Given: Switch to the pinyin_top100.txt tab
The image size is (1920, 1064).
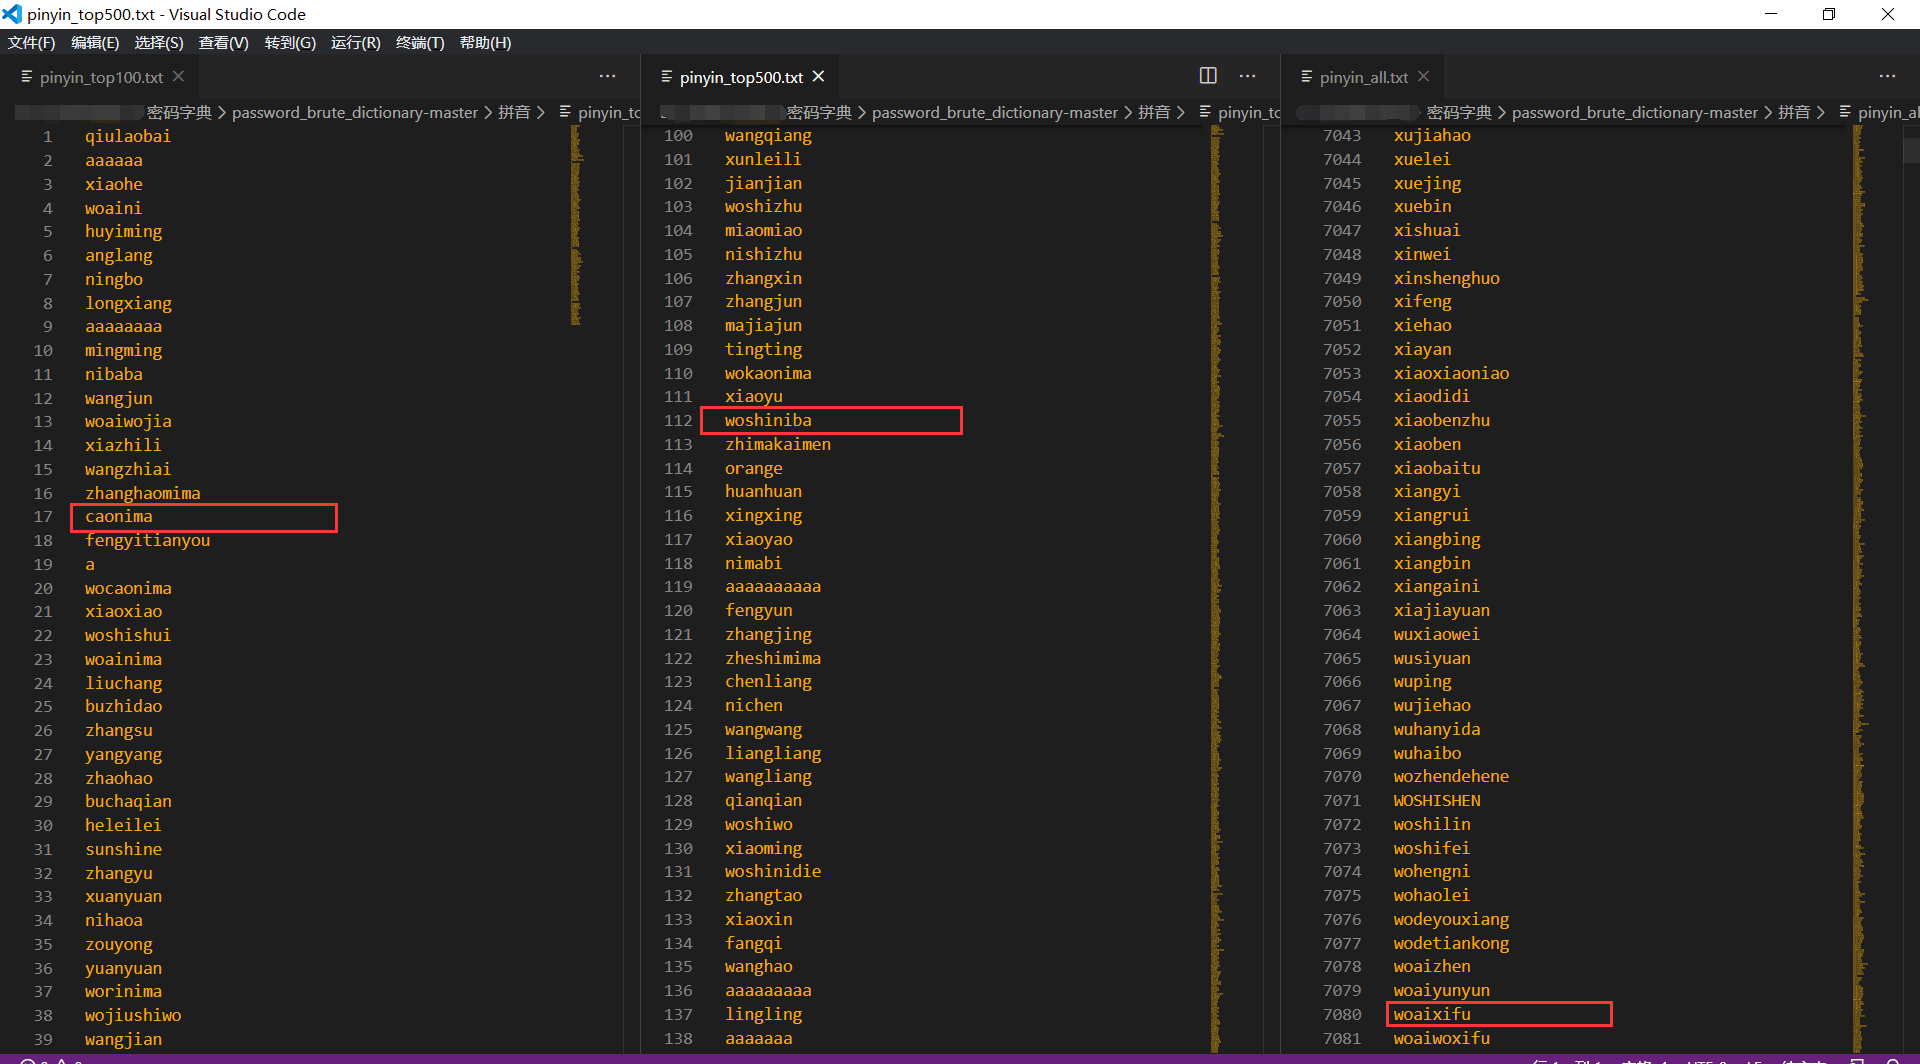Looking at the screenshot, I should click(100, 77).
